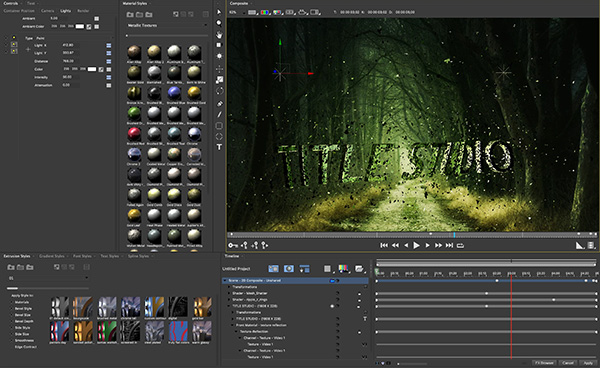Viewport: 600px width, 368px height.
Task: Click the FX Browser button
Action: [x=544, y=363]
